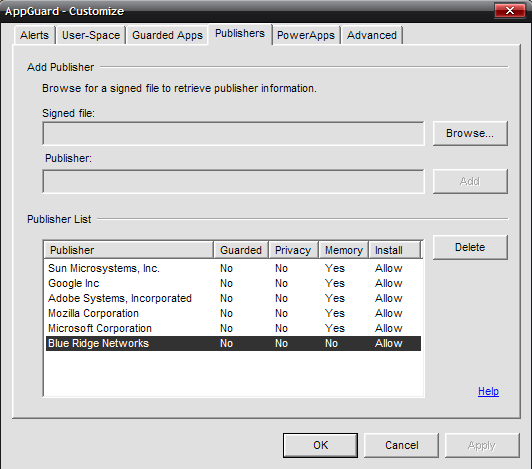Select the Microsoft Corporation row
This screenshot has width=532, height=469.
click(233, 328)
